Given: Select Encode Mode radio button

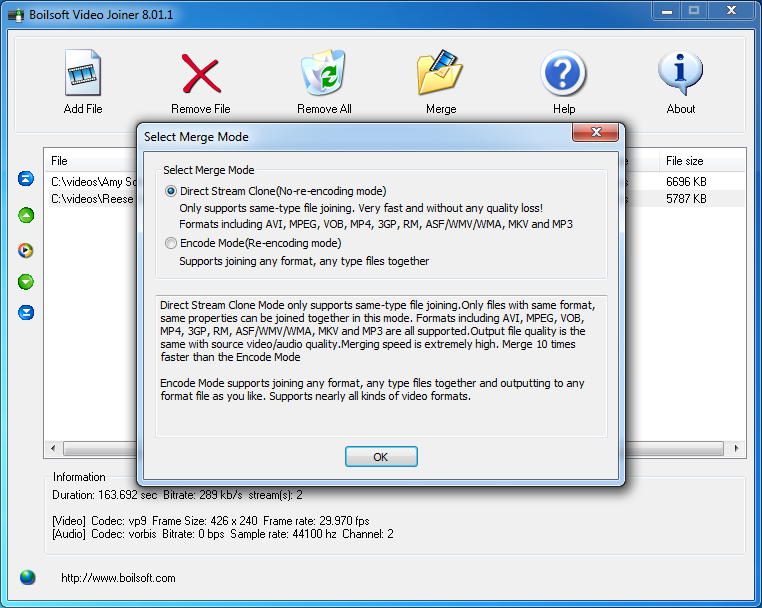Looking at the screenshot, I should click(171, 243).
